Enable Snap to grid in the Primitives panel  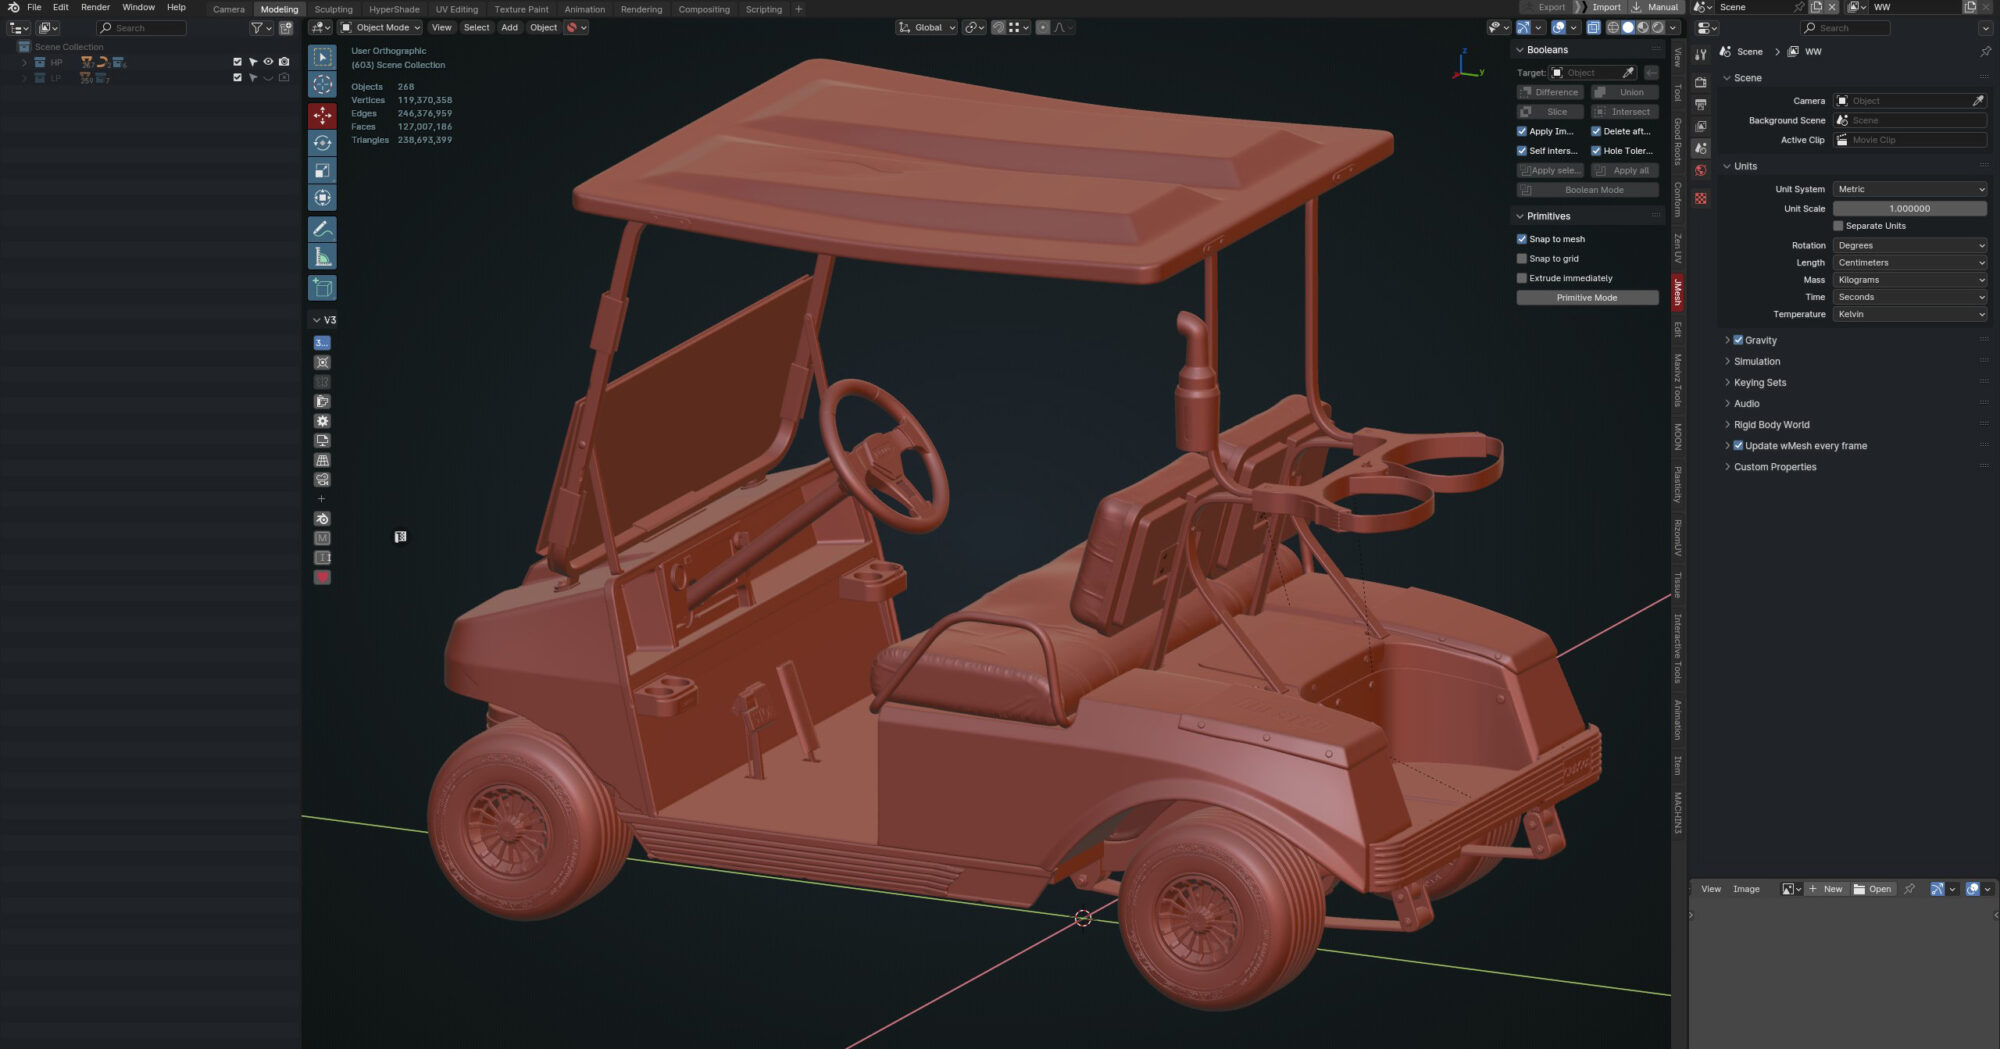(x=1522, y=258)
